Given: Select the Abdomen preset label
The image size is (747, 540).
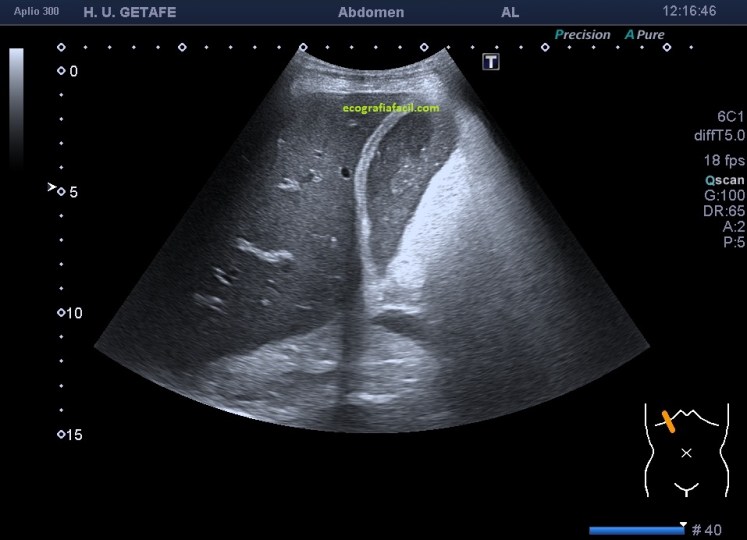Looking at the screenshot, I should 372,11.
